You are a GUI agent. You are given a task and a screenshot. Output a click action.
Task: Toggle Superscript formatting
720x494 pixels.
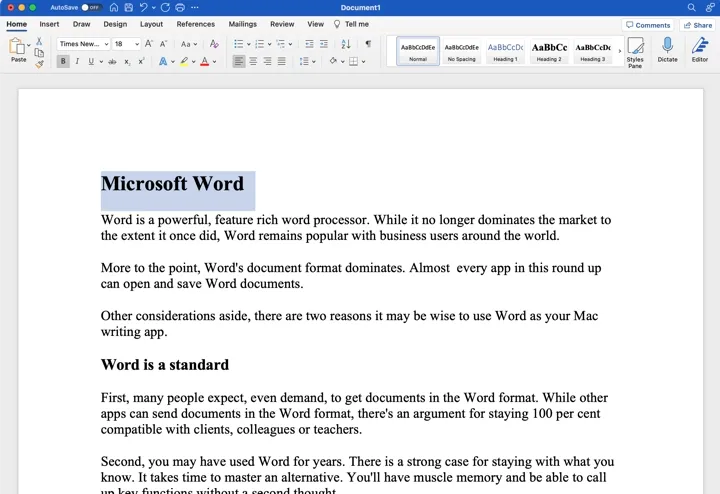[x=141, y=61]
